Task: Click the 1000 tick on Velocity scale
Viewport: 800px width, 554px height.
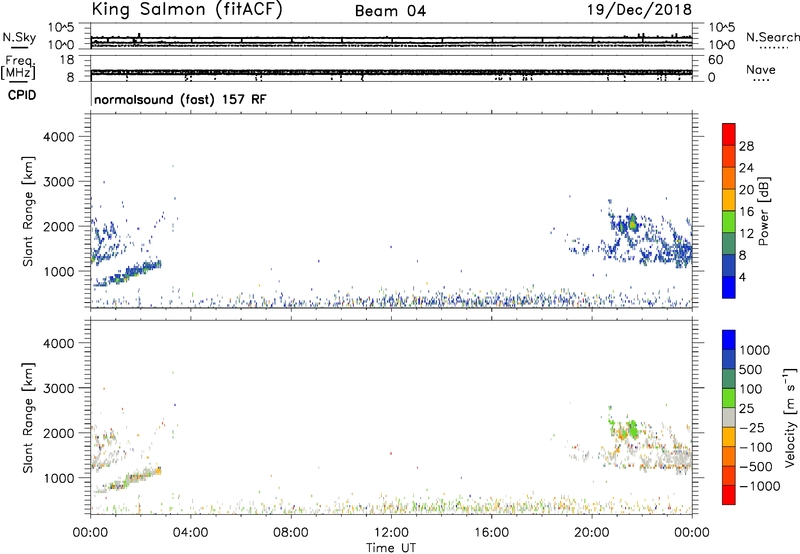Action: point(755,350)
